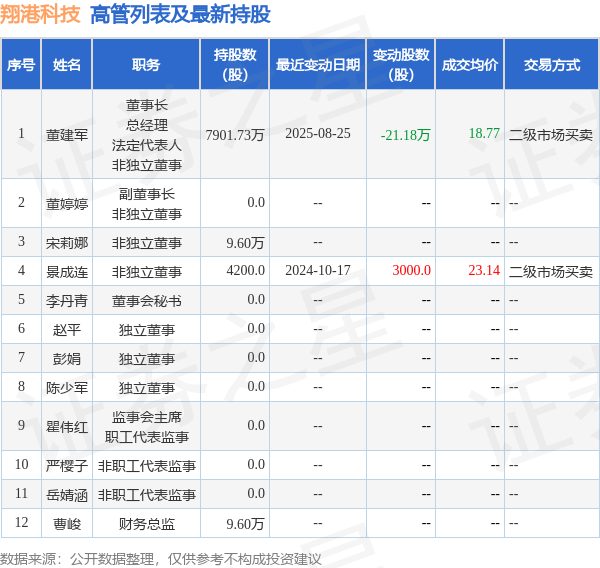Click 法定代表人 in 董建军's titles

(x=147, y=145)
